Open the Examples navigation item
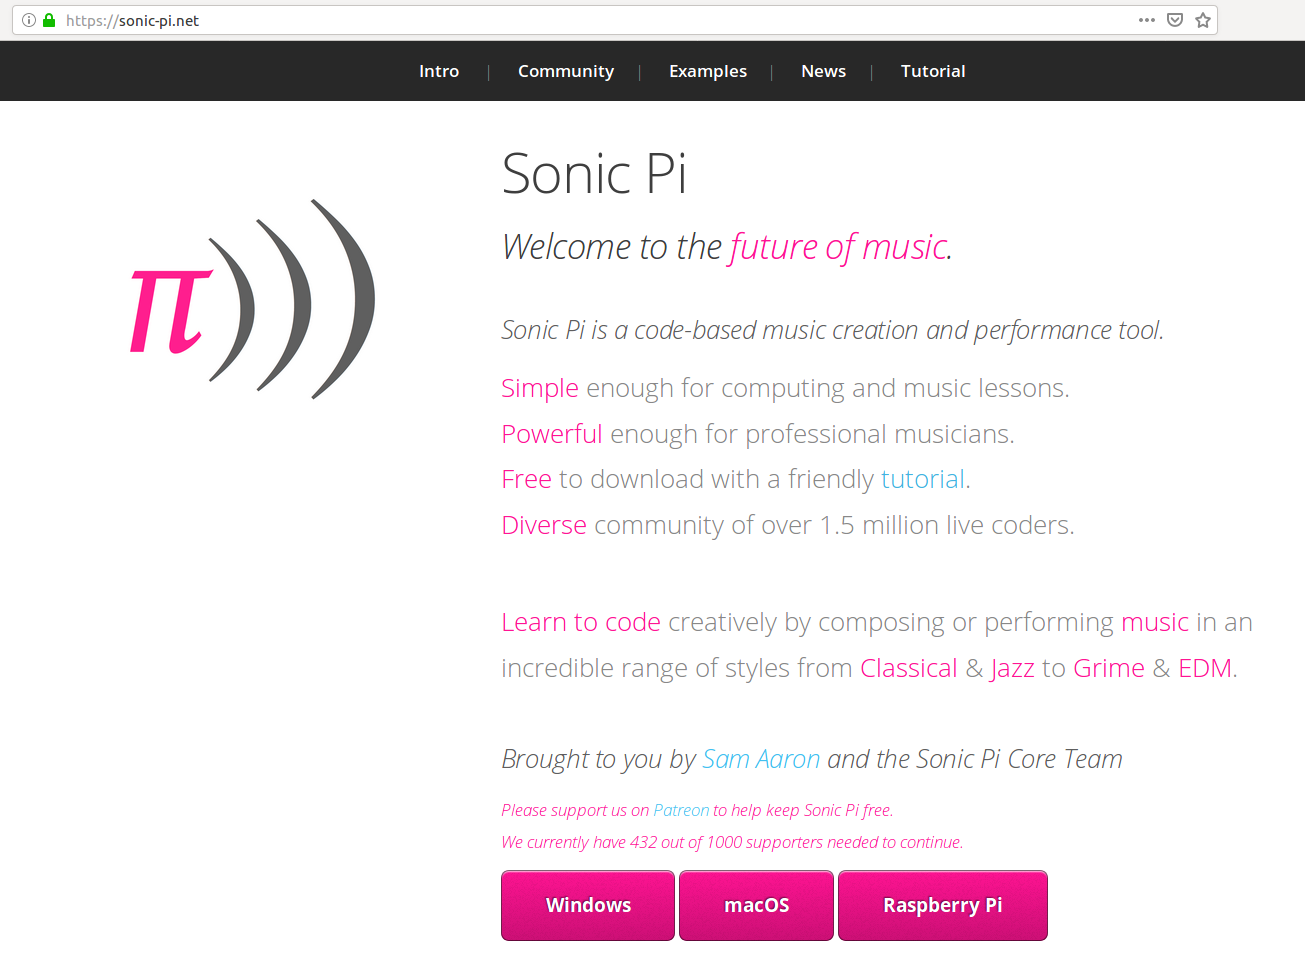The width and height of the screenshot is (1305, 973). coord(708,71)
